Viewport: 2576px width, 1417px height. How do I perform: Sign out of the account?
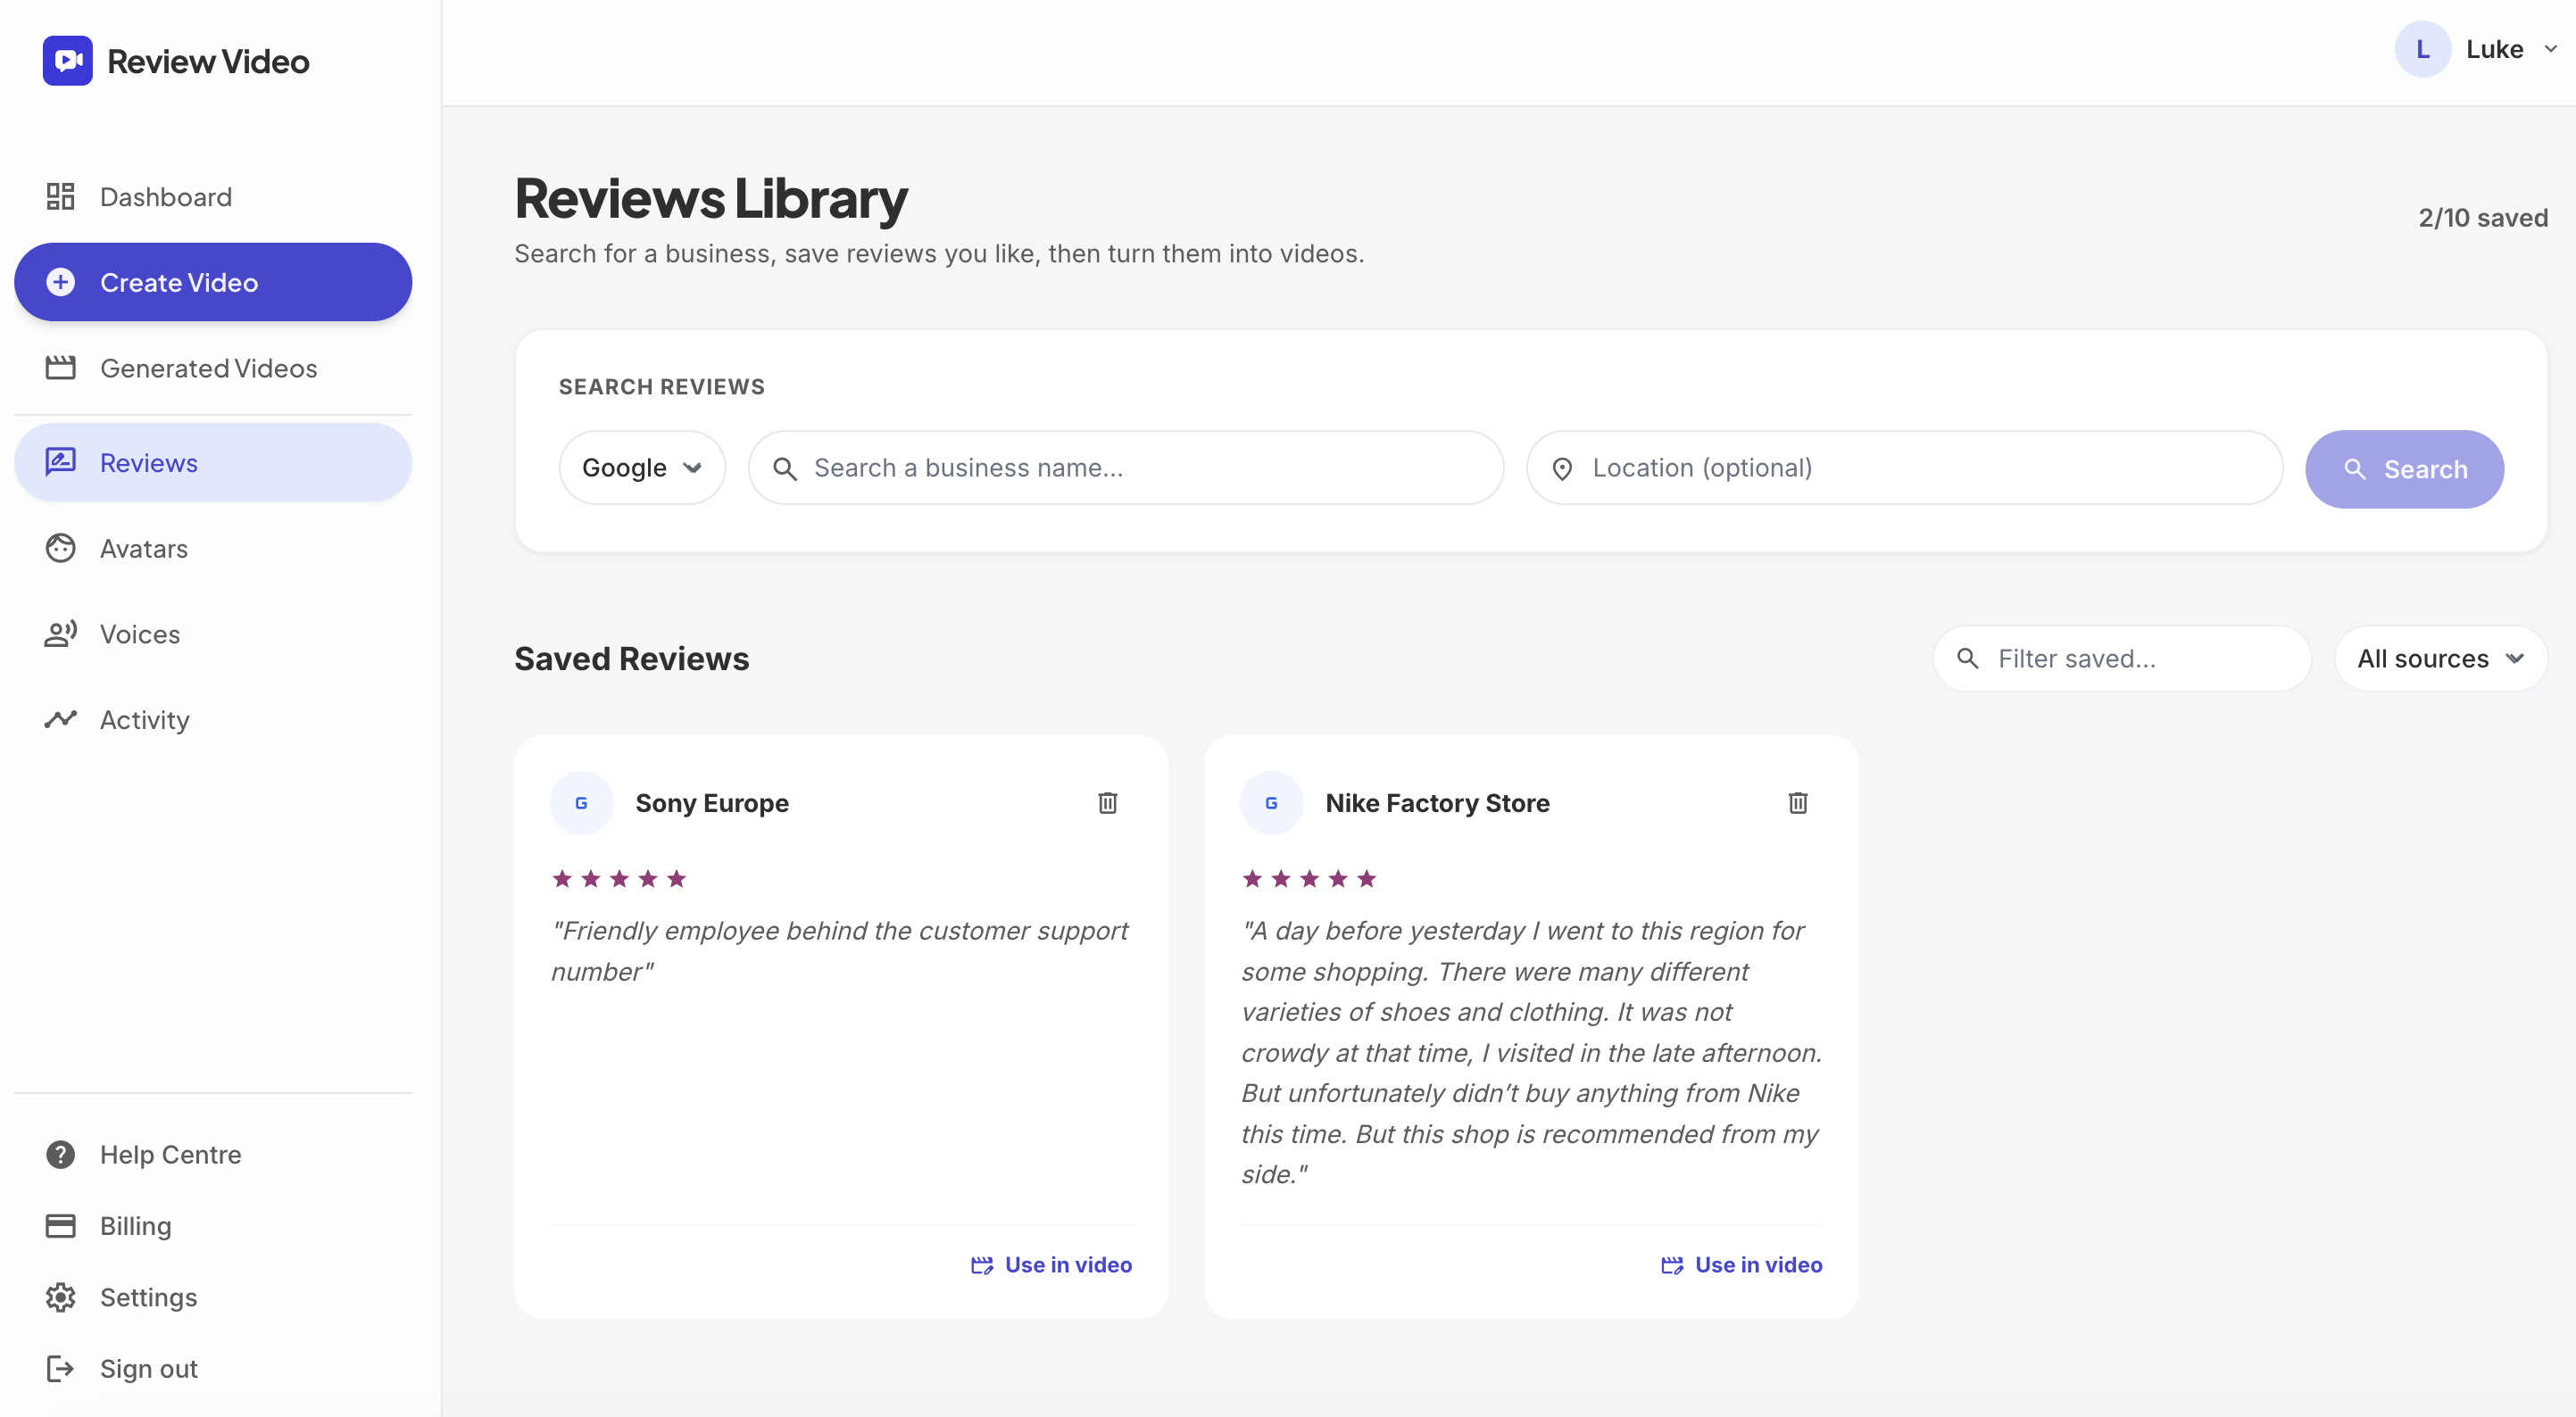(213, 1369)
